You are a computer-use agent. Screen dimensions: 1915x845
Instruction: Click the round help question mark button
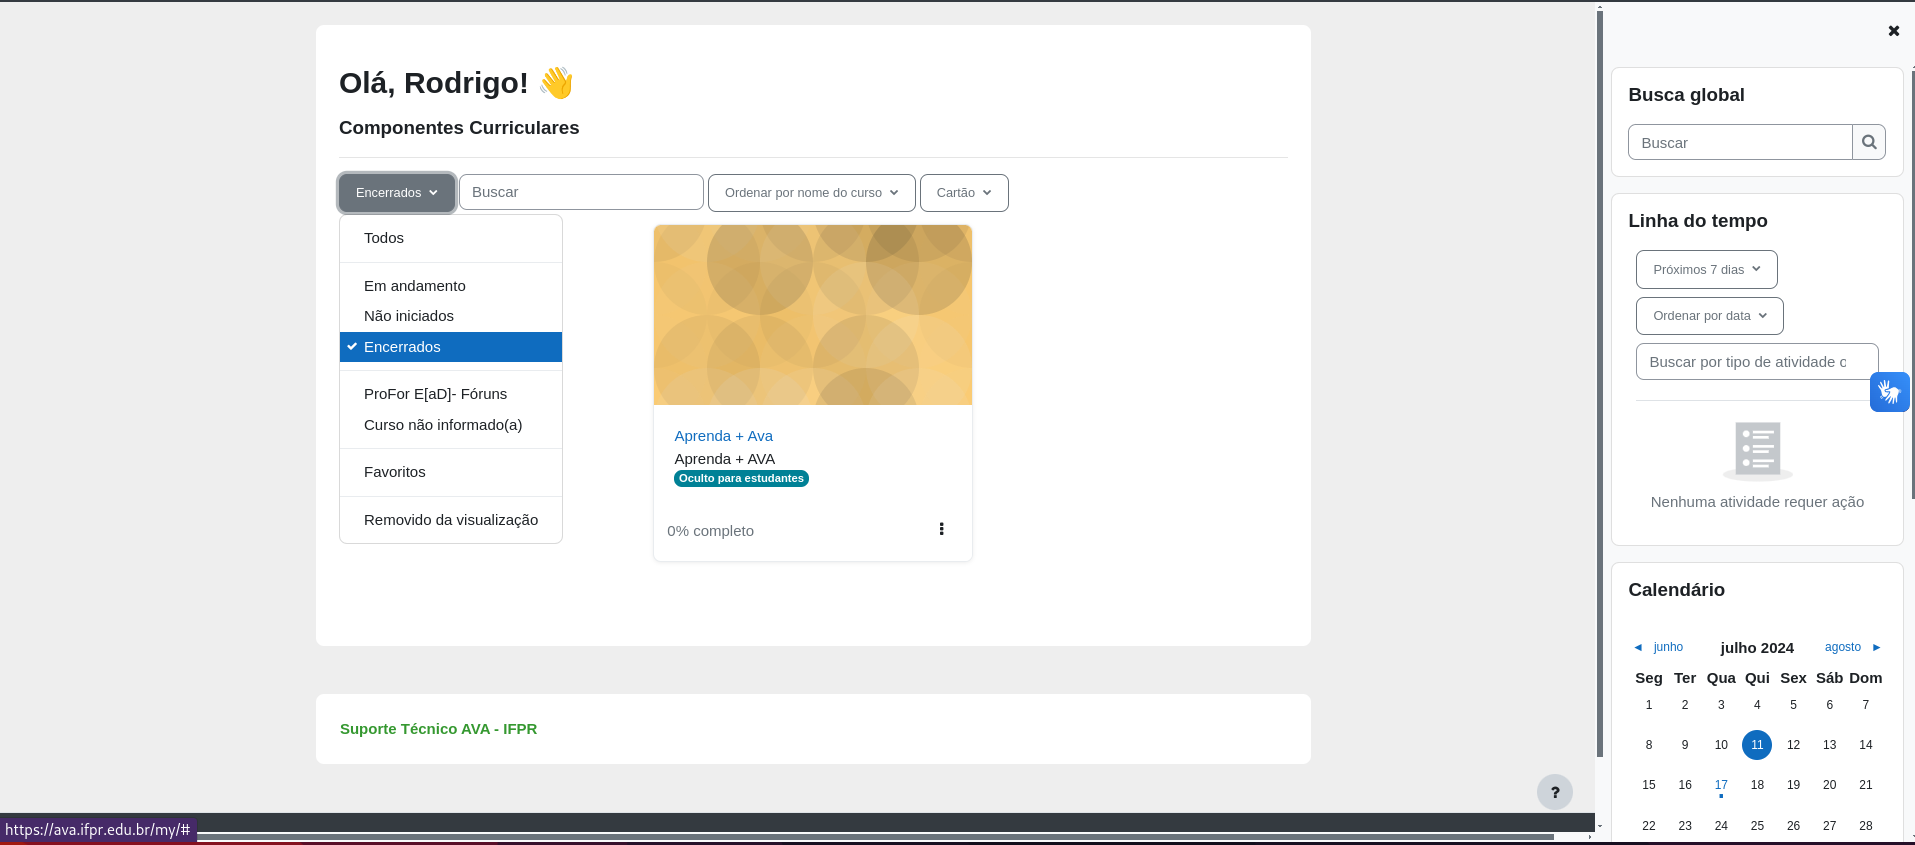click(1554, 792)
